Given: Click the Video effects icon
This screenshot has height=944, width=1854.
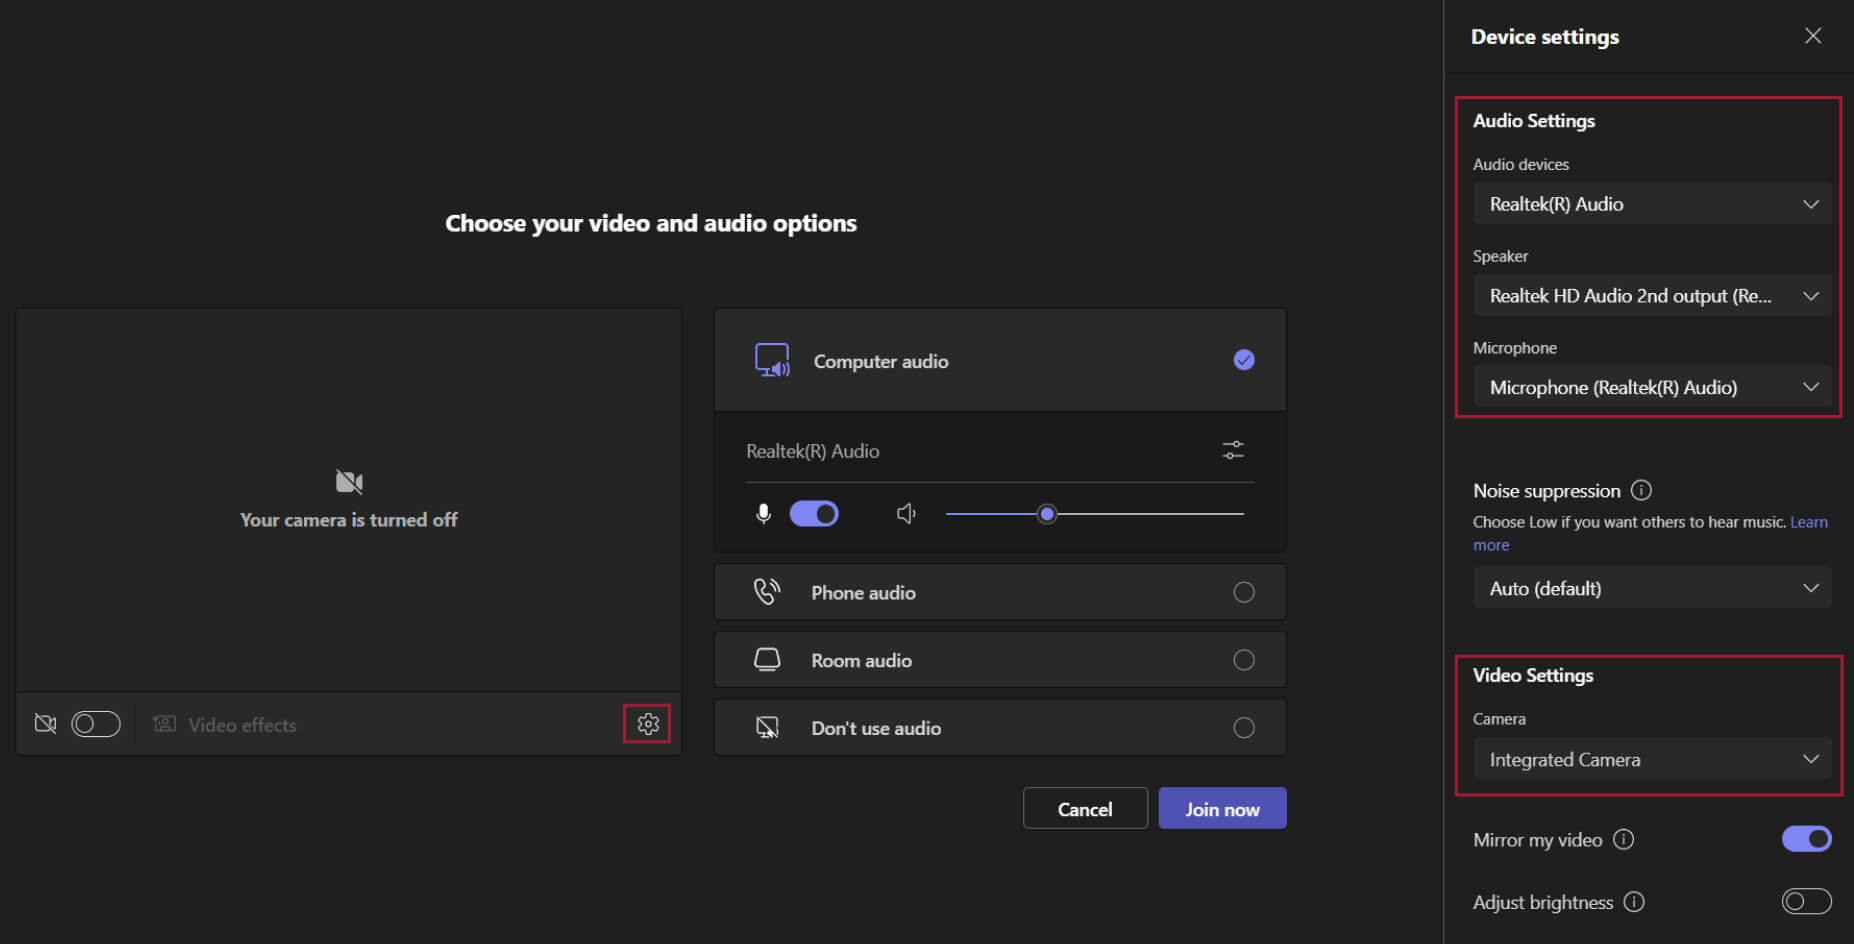Looking at the screenshot, I should pyautogui.click(x=165, y=724).
